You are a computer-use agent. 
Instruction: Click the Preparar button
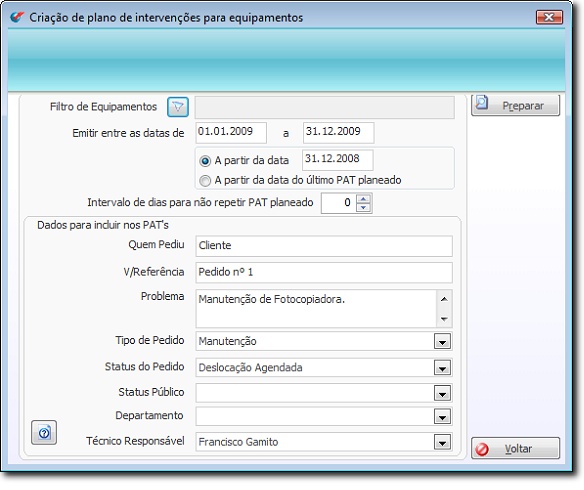[515, 105]
